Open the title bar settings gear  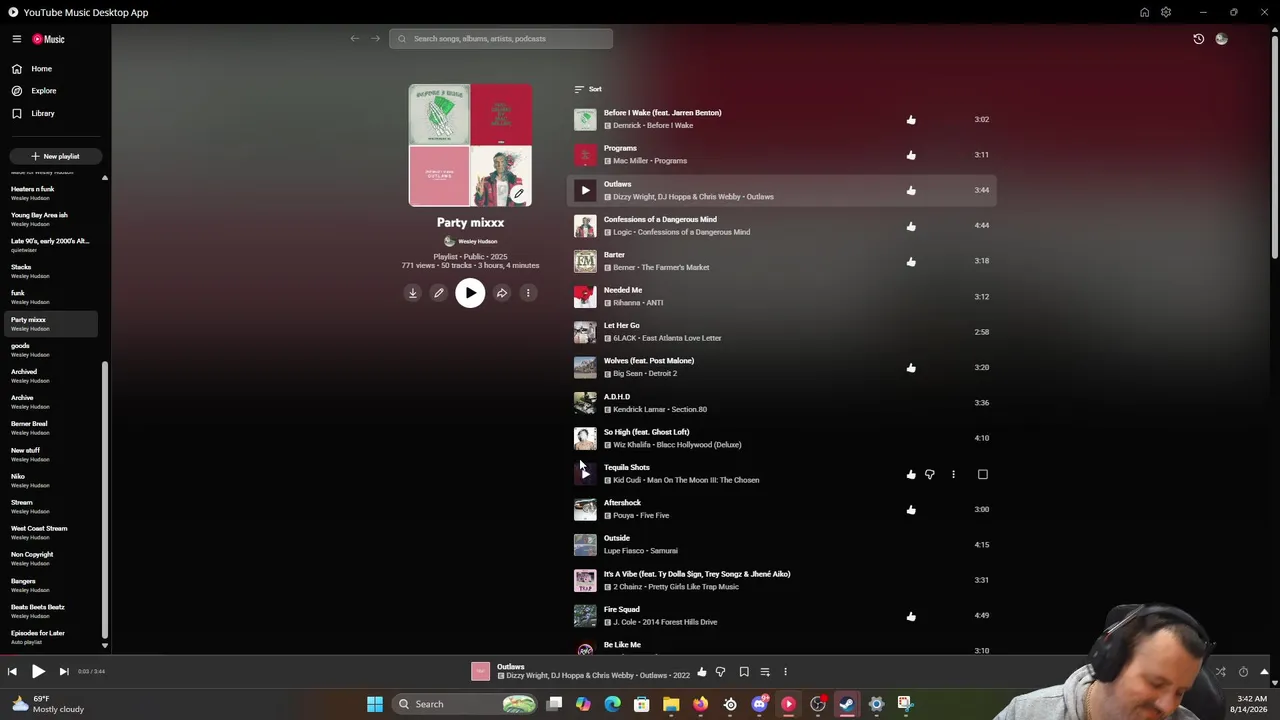click(1166, 12)
